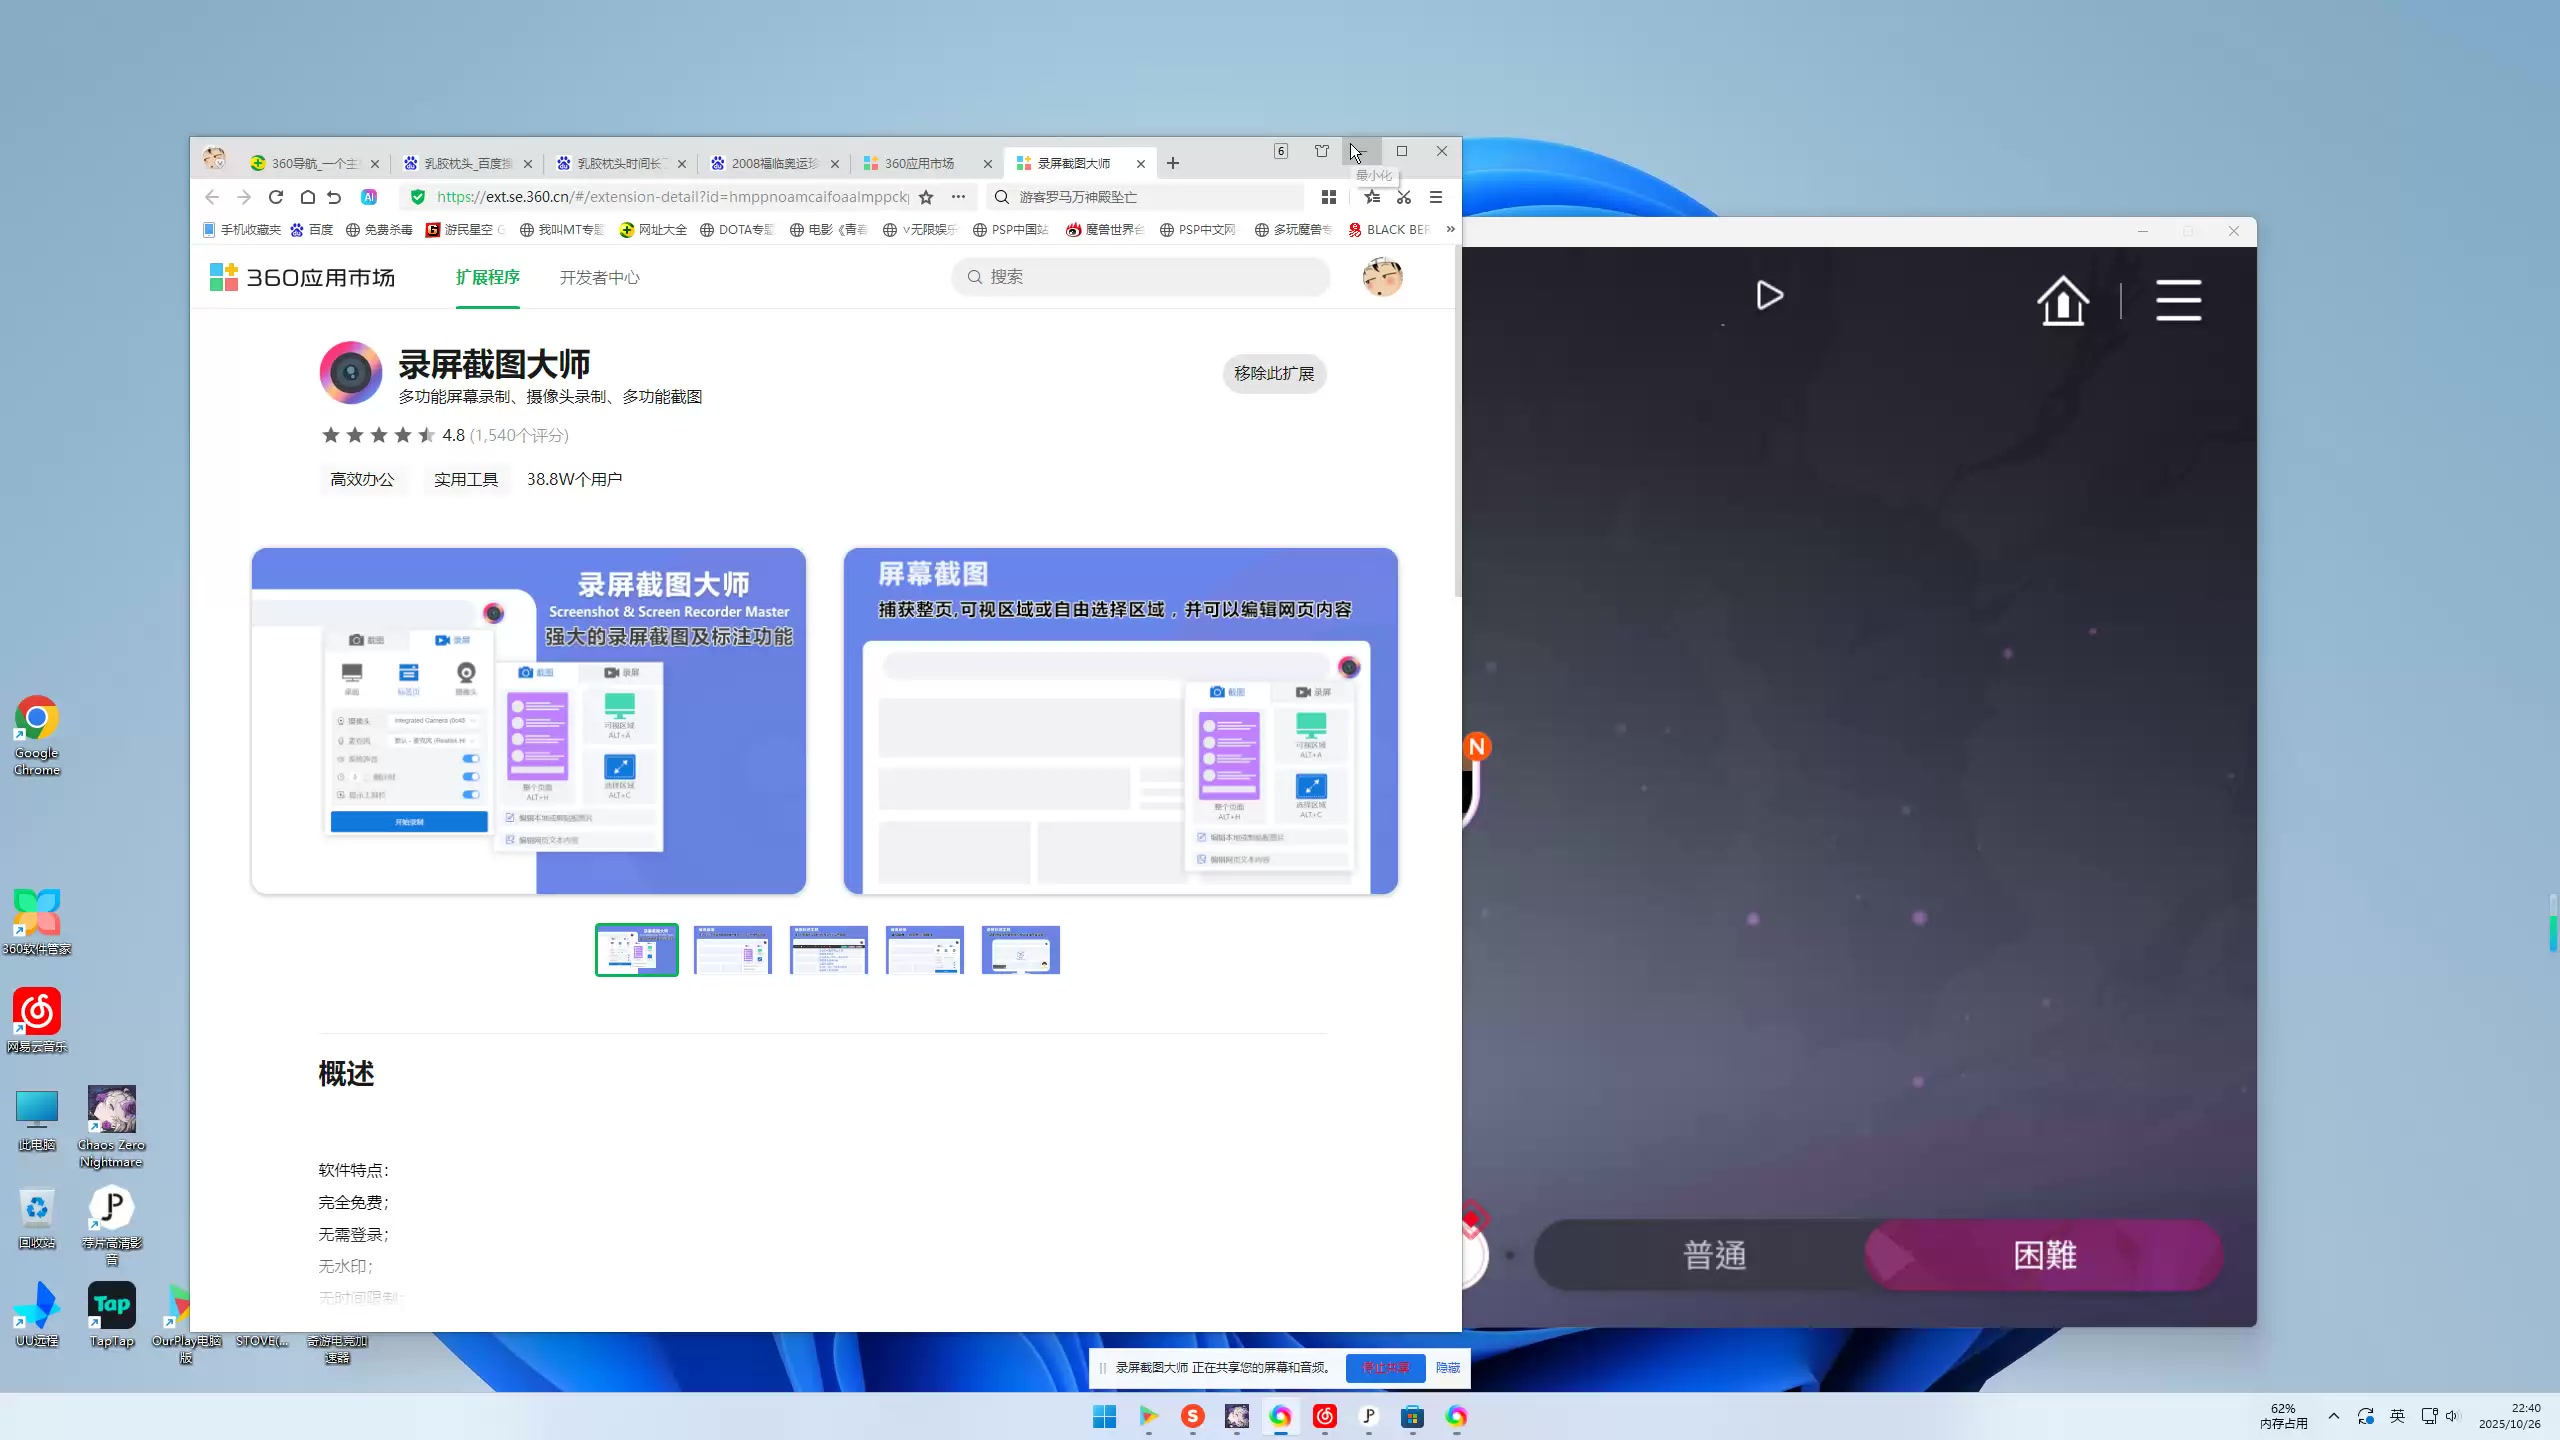This screenshot has height=1440, width=2560.
Task: Click the scissors screenshot icon in toolbar
Action: tap(1404, 197)
